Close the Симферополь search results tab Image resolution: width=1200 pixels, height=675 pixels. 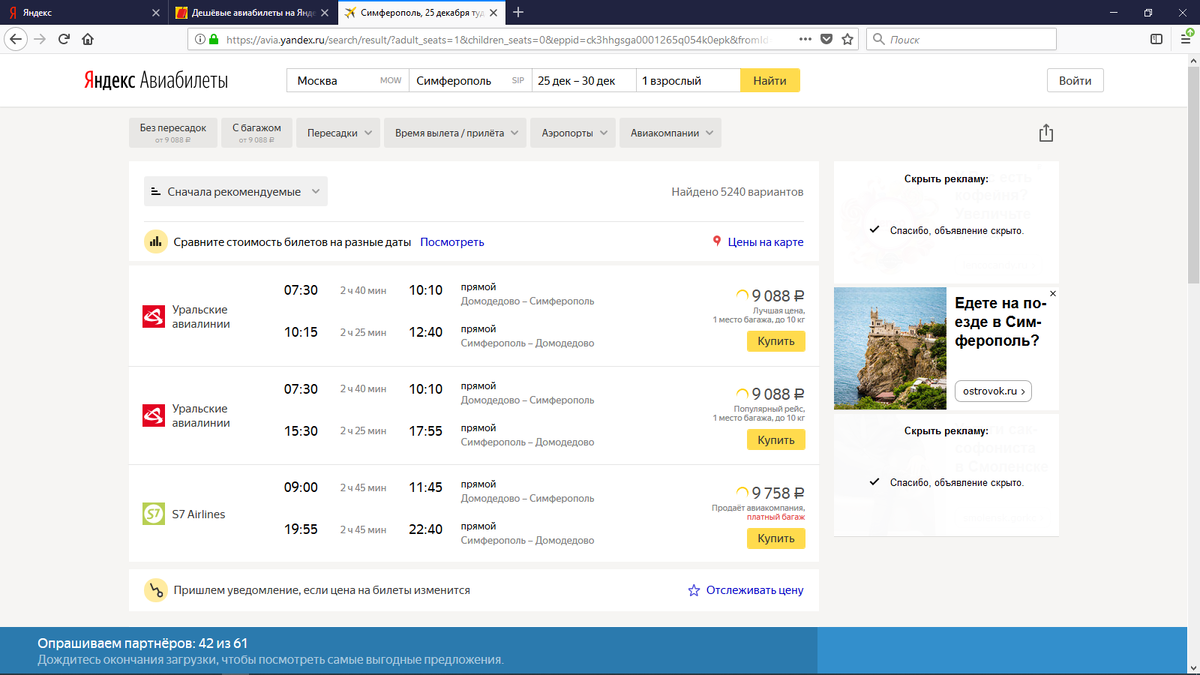(495, 13)
